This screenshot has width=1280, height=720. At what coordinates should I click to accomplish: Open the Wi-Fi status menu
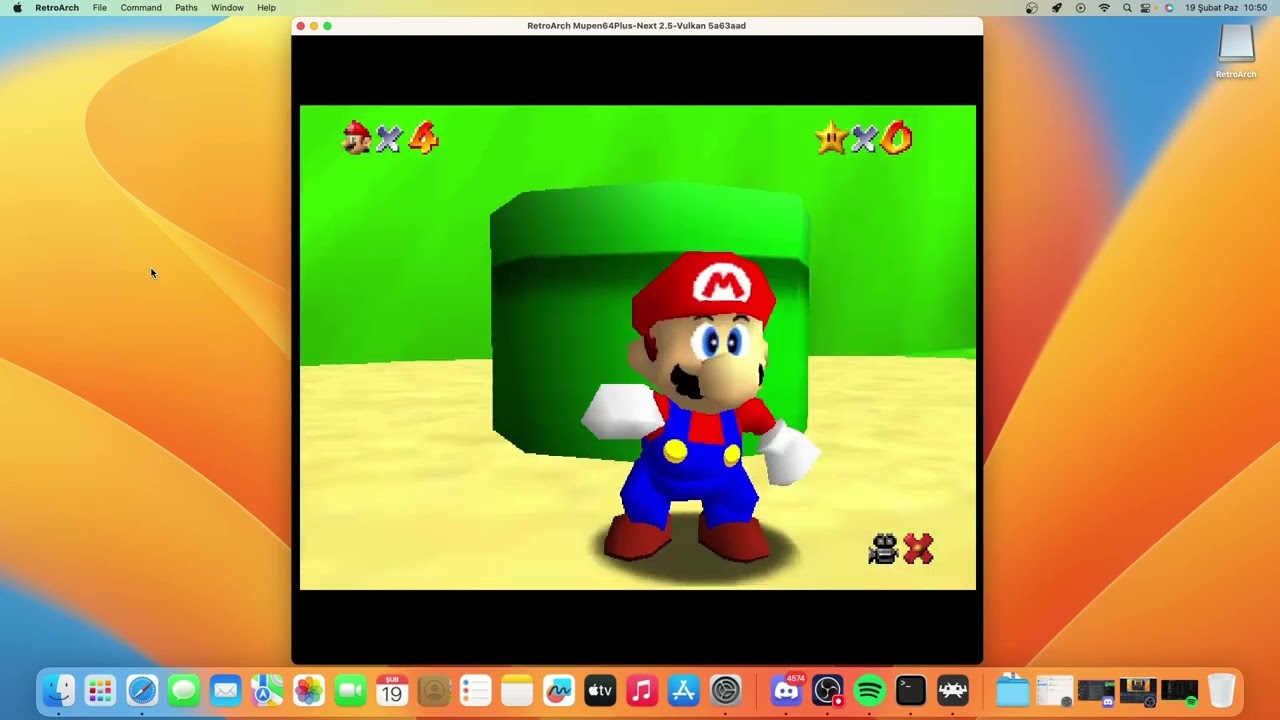click(x=1104, y=8)
